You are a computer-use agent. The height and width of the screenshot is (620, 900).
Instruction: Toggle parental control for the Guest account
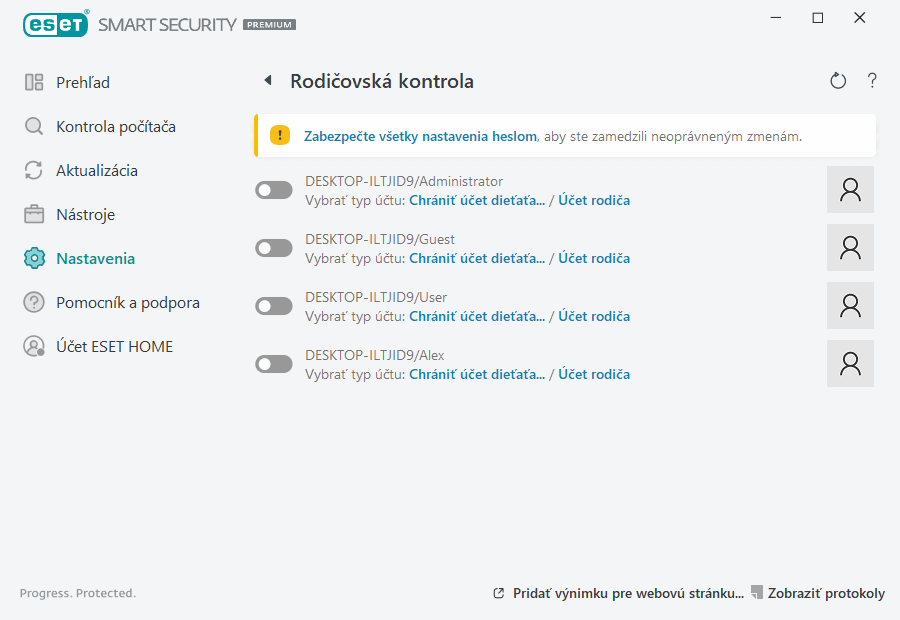(x=274, y=248)
